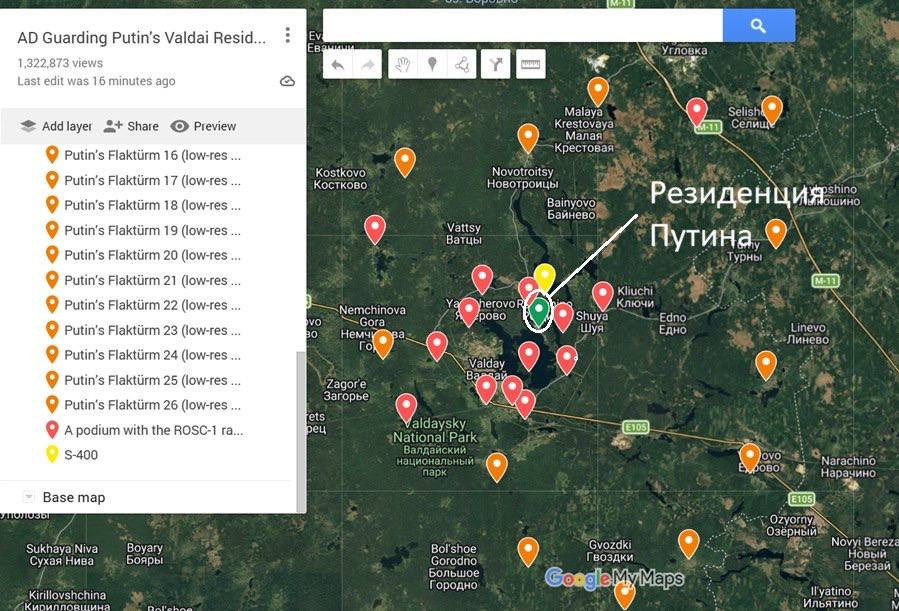Click the layer panel vertical scrollbar
The width and height of the screenshot is (899, 611).
click(x=301, y=430)
